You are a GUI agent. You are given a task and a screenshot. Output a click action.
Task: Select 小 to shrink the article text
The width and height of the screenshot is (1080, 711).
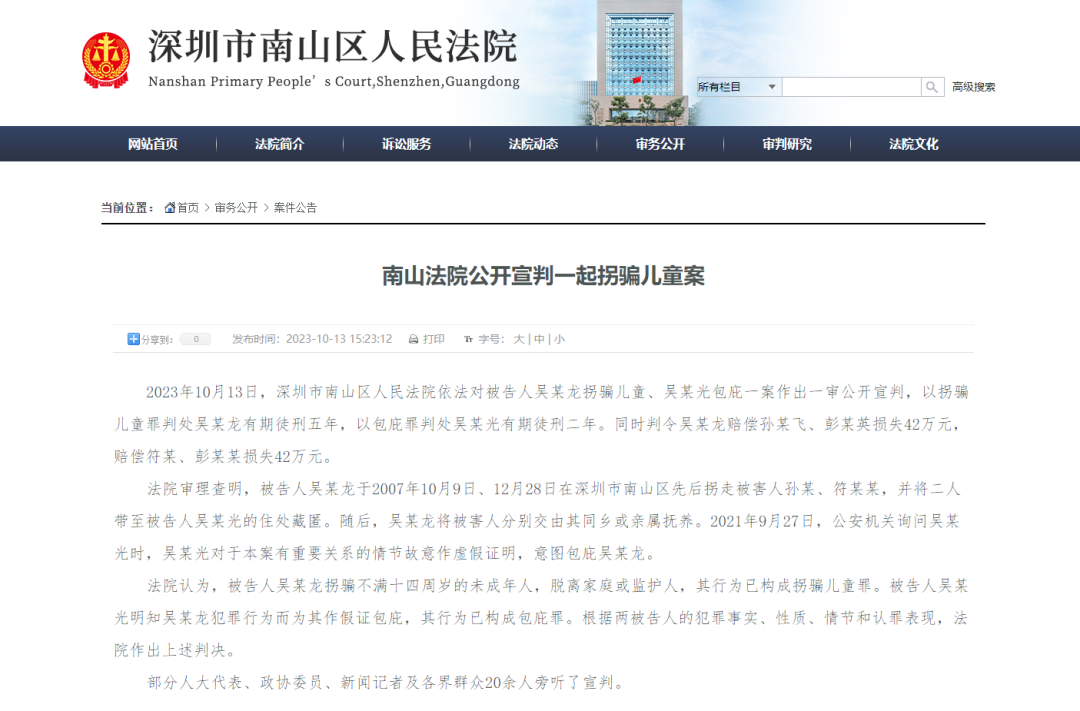tap(559, 339)
